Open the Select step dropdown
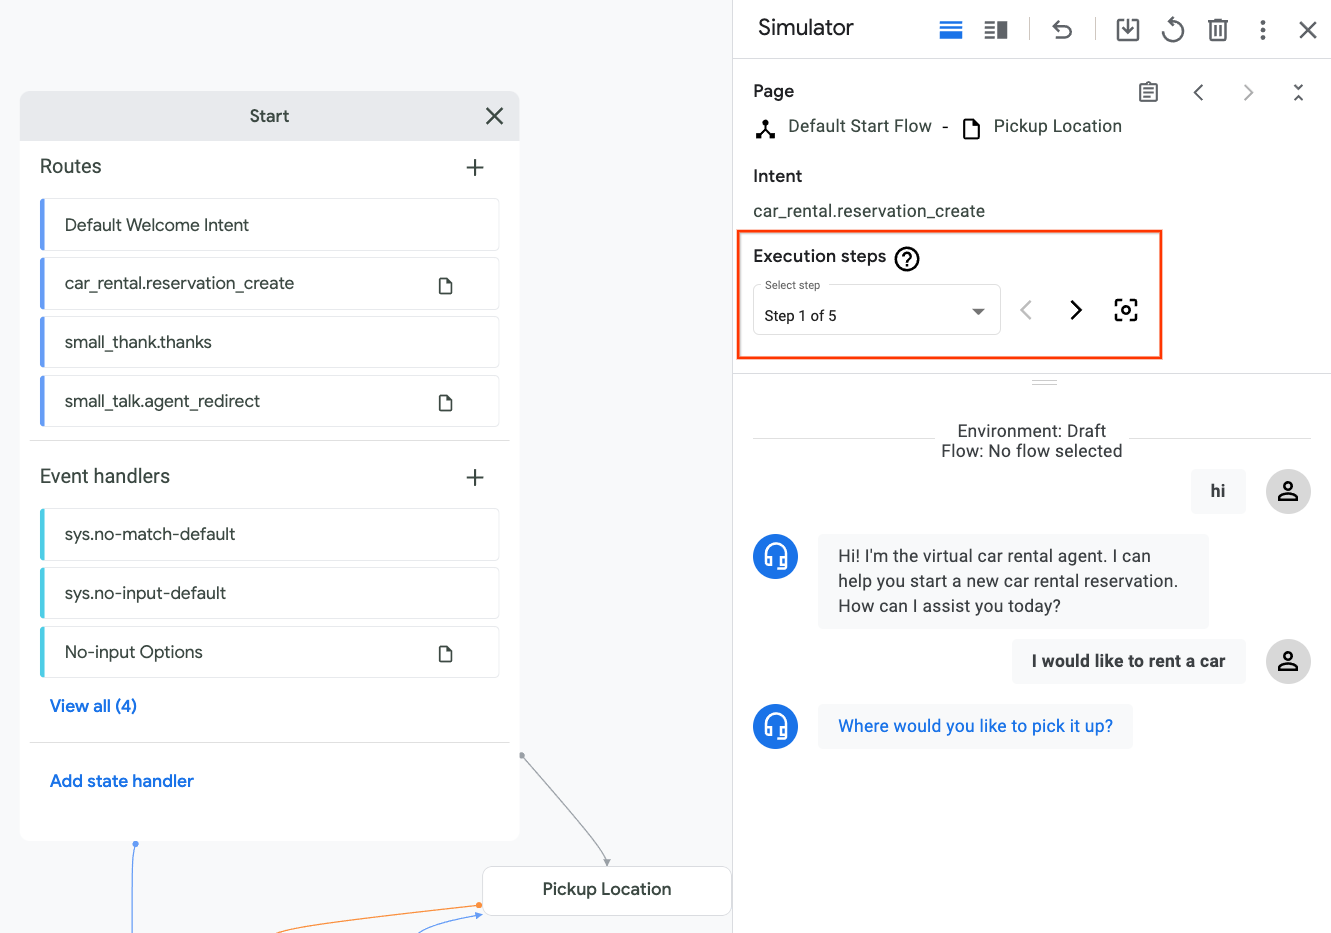Screen dimensions: 1331x933 pyautogui.click(x=876, y=310)
